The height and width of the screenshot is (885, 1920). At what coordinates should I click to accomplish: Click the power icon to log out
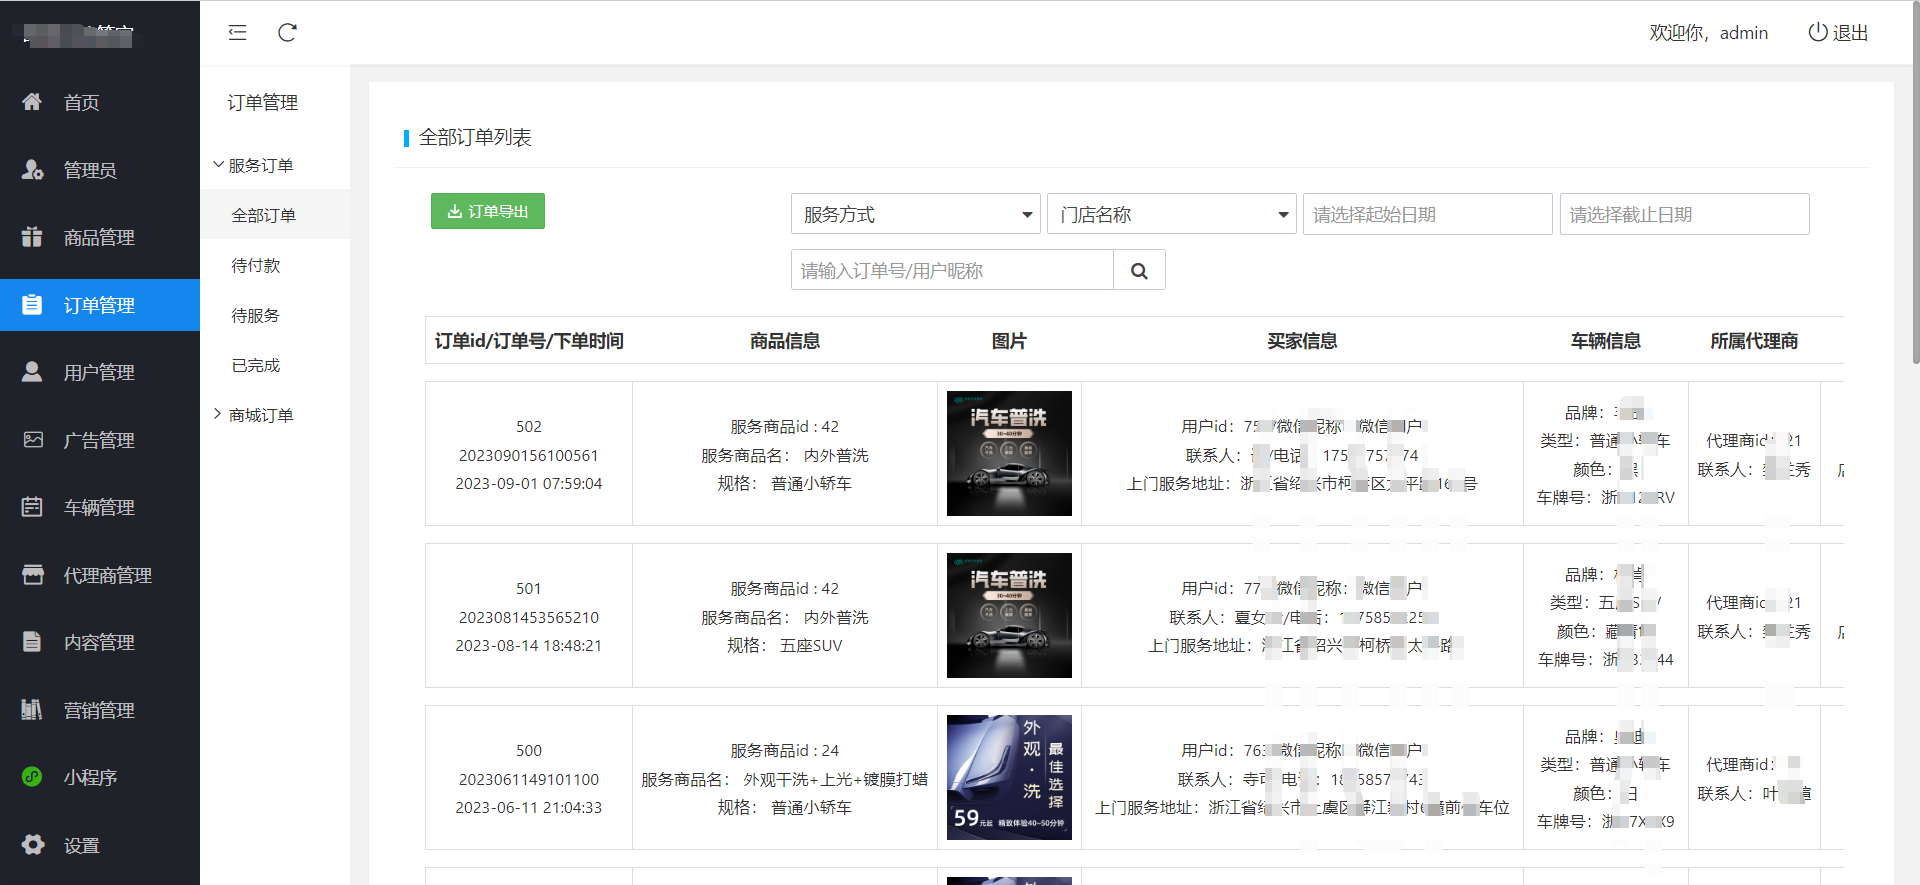(x=1817, y=32)
